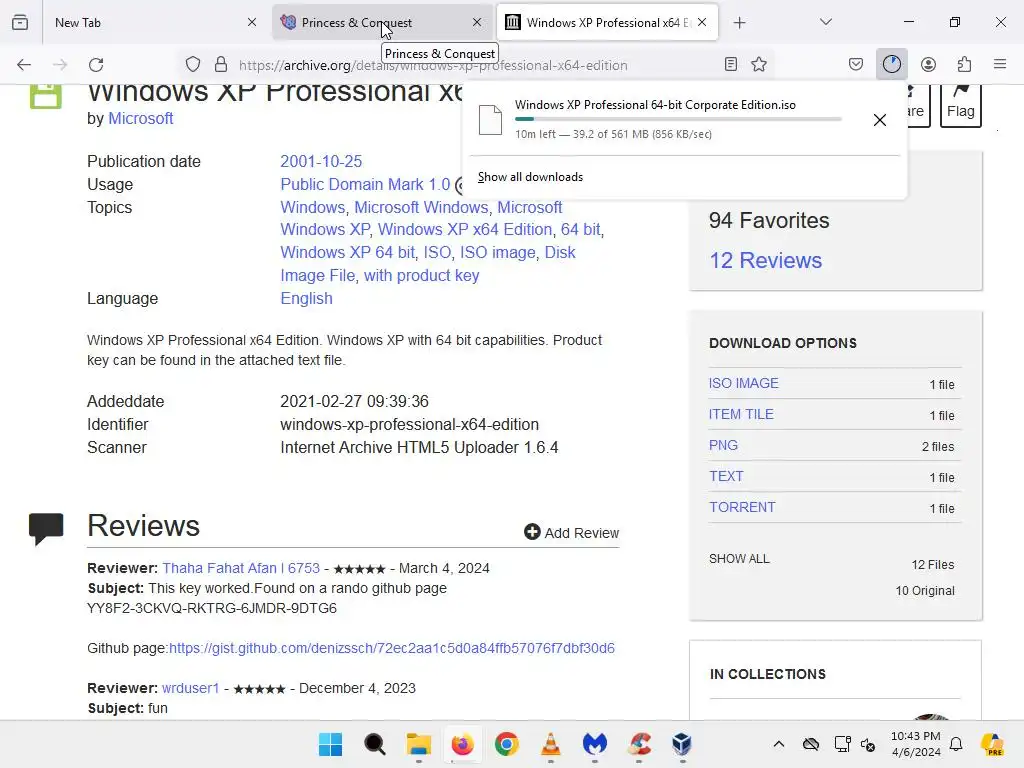Open reviewer Thaha Fahat Afan profile
Screen dimensions: 1024x768
pos(241,568)
